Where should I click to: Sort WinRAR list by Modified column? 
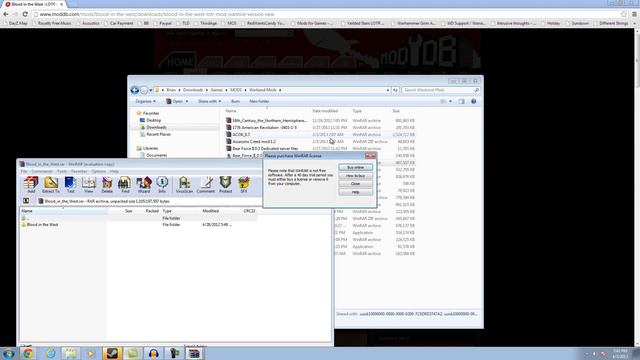point(211,211)
